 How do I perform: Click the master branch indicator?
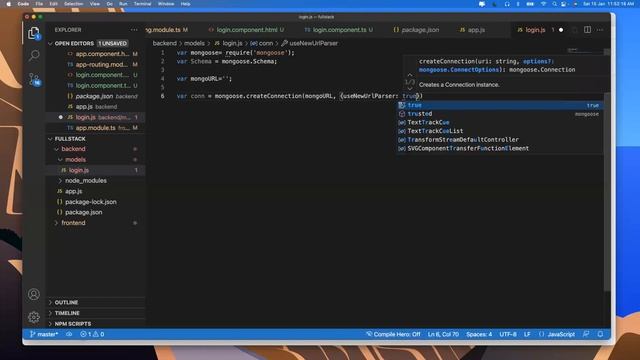point(44,334)
